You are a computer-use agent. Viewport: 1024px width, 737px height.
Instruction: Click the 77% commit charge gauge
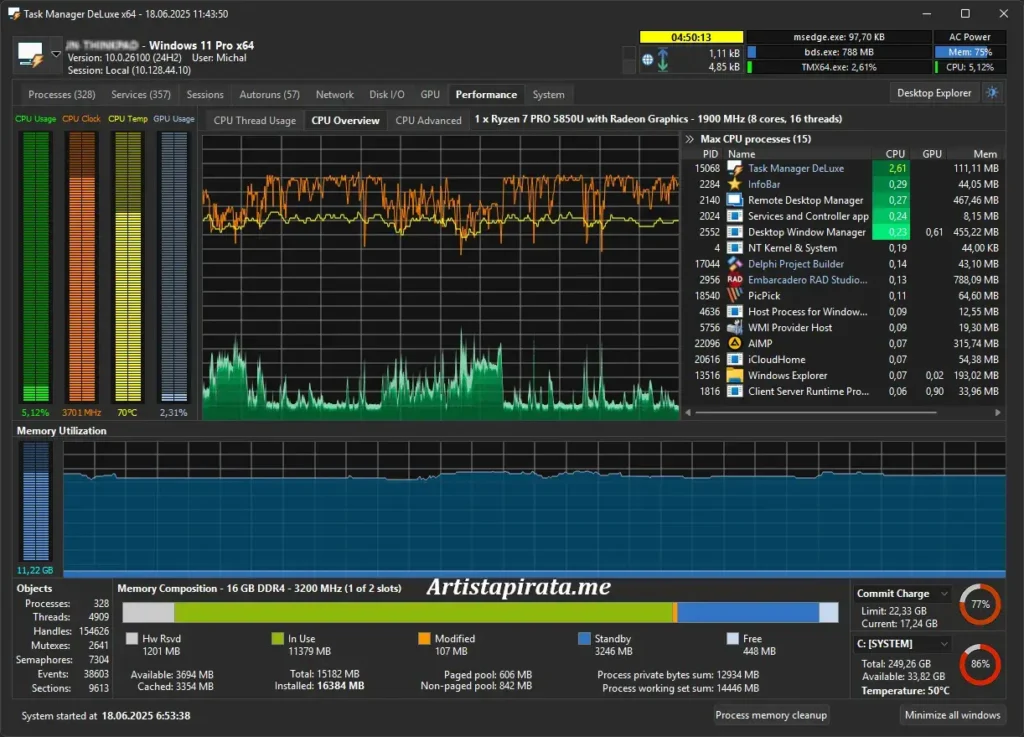pos(979,604)
